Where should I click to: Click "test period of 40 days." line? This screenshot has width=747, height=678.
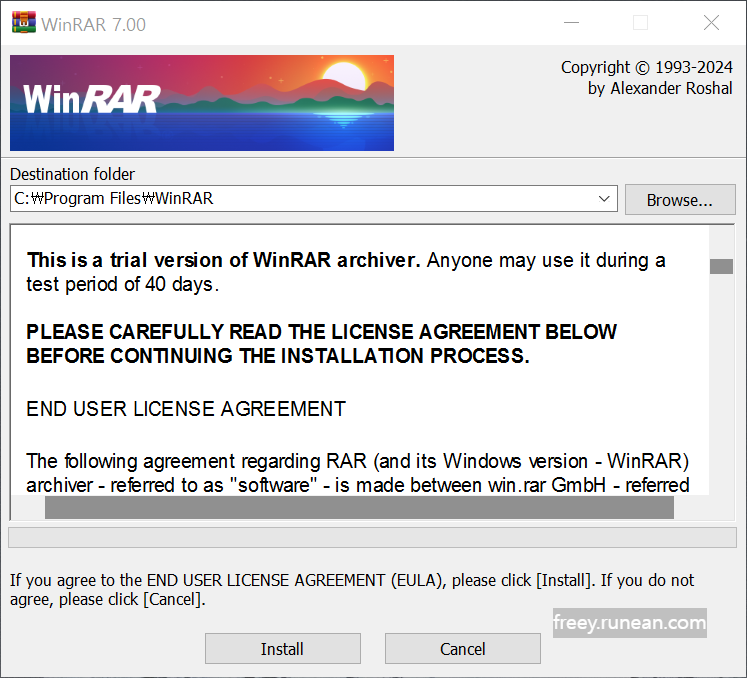click(x=122, y=284)
